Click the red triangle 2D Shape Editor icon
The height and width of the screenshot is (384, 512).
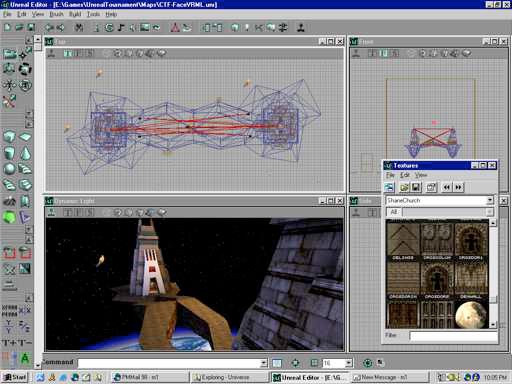(175, 28)
